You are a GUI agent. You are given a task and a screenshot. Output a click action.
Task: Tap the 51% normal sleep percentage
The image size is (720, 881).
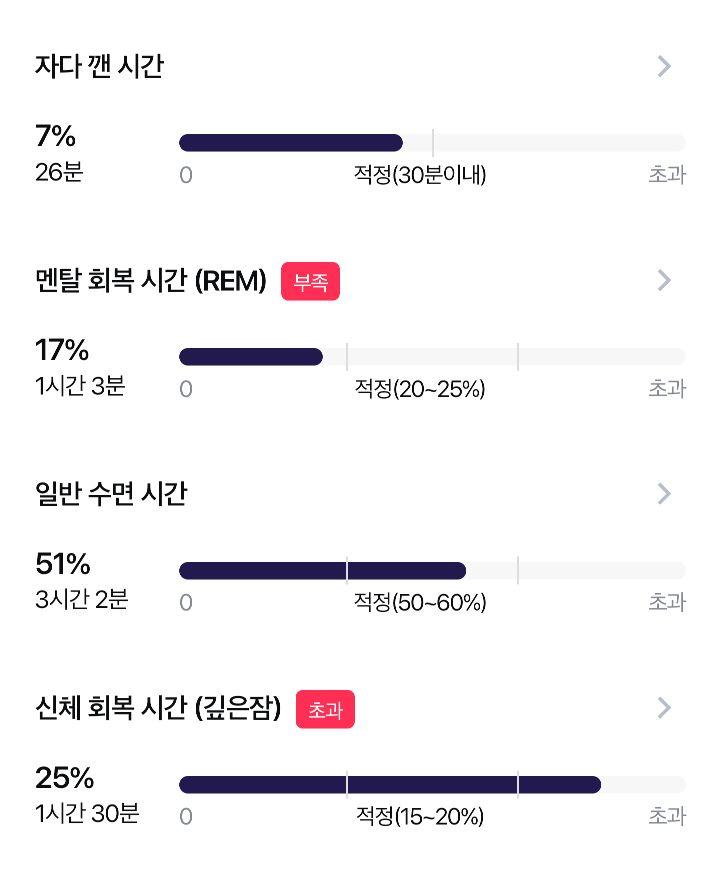tap(62, 564)
